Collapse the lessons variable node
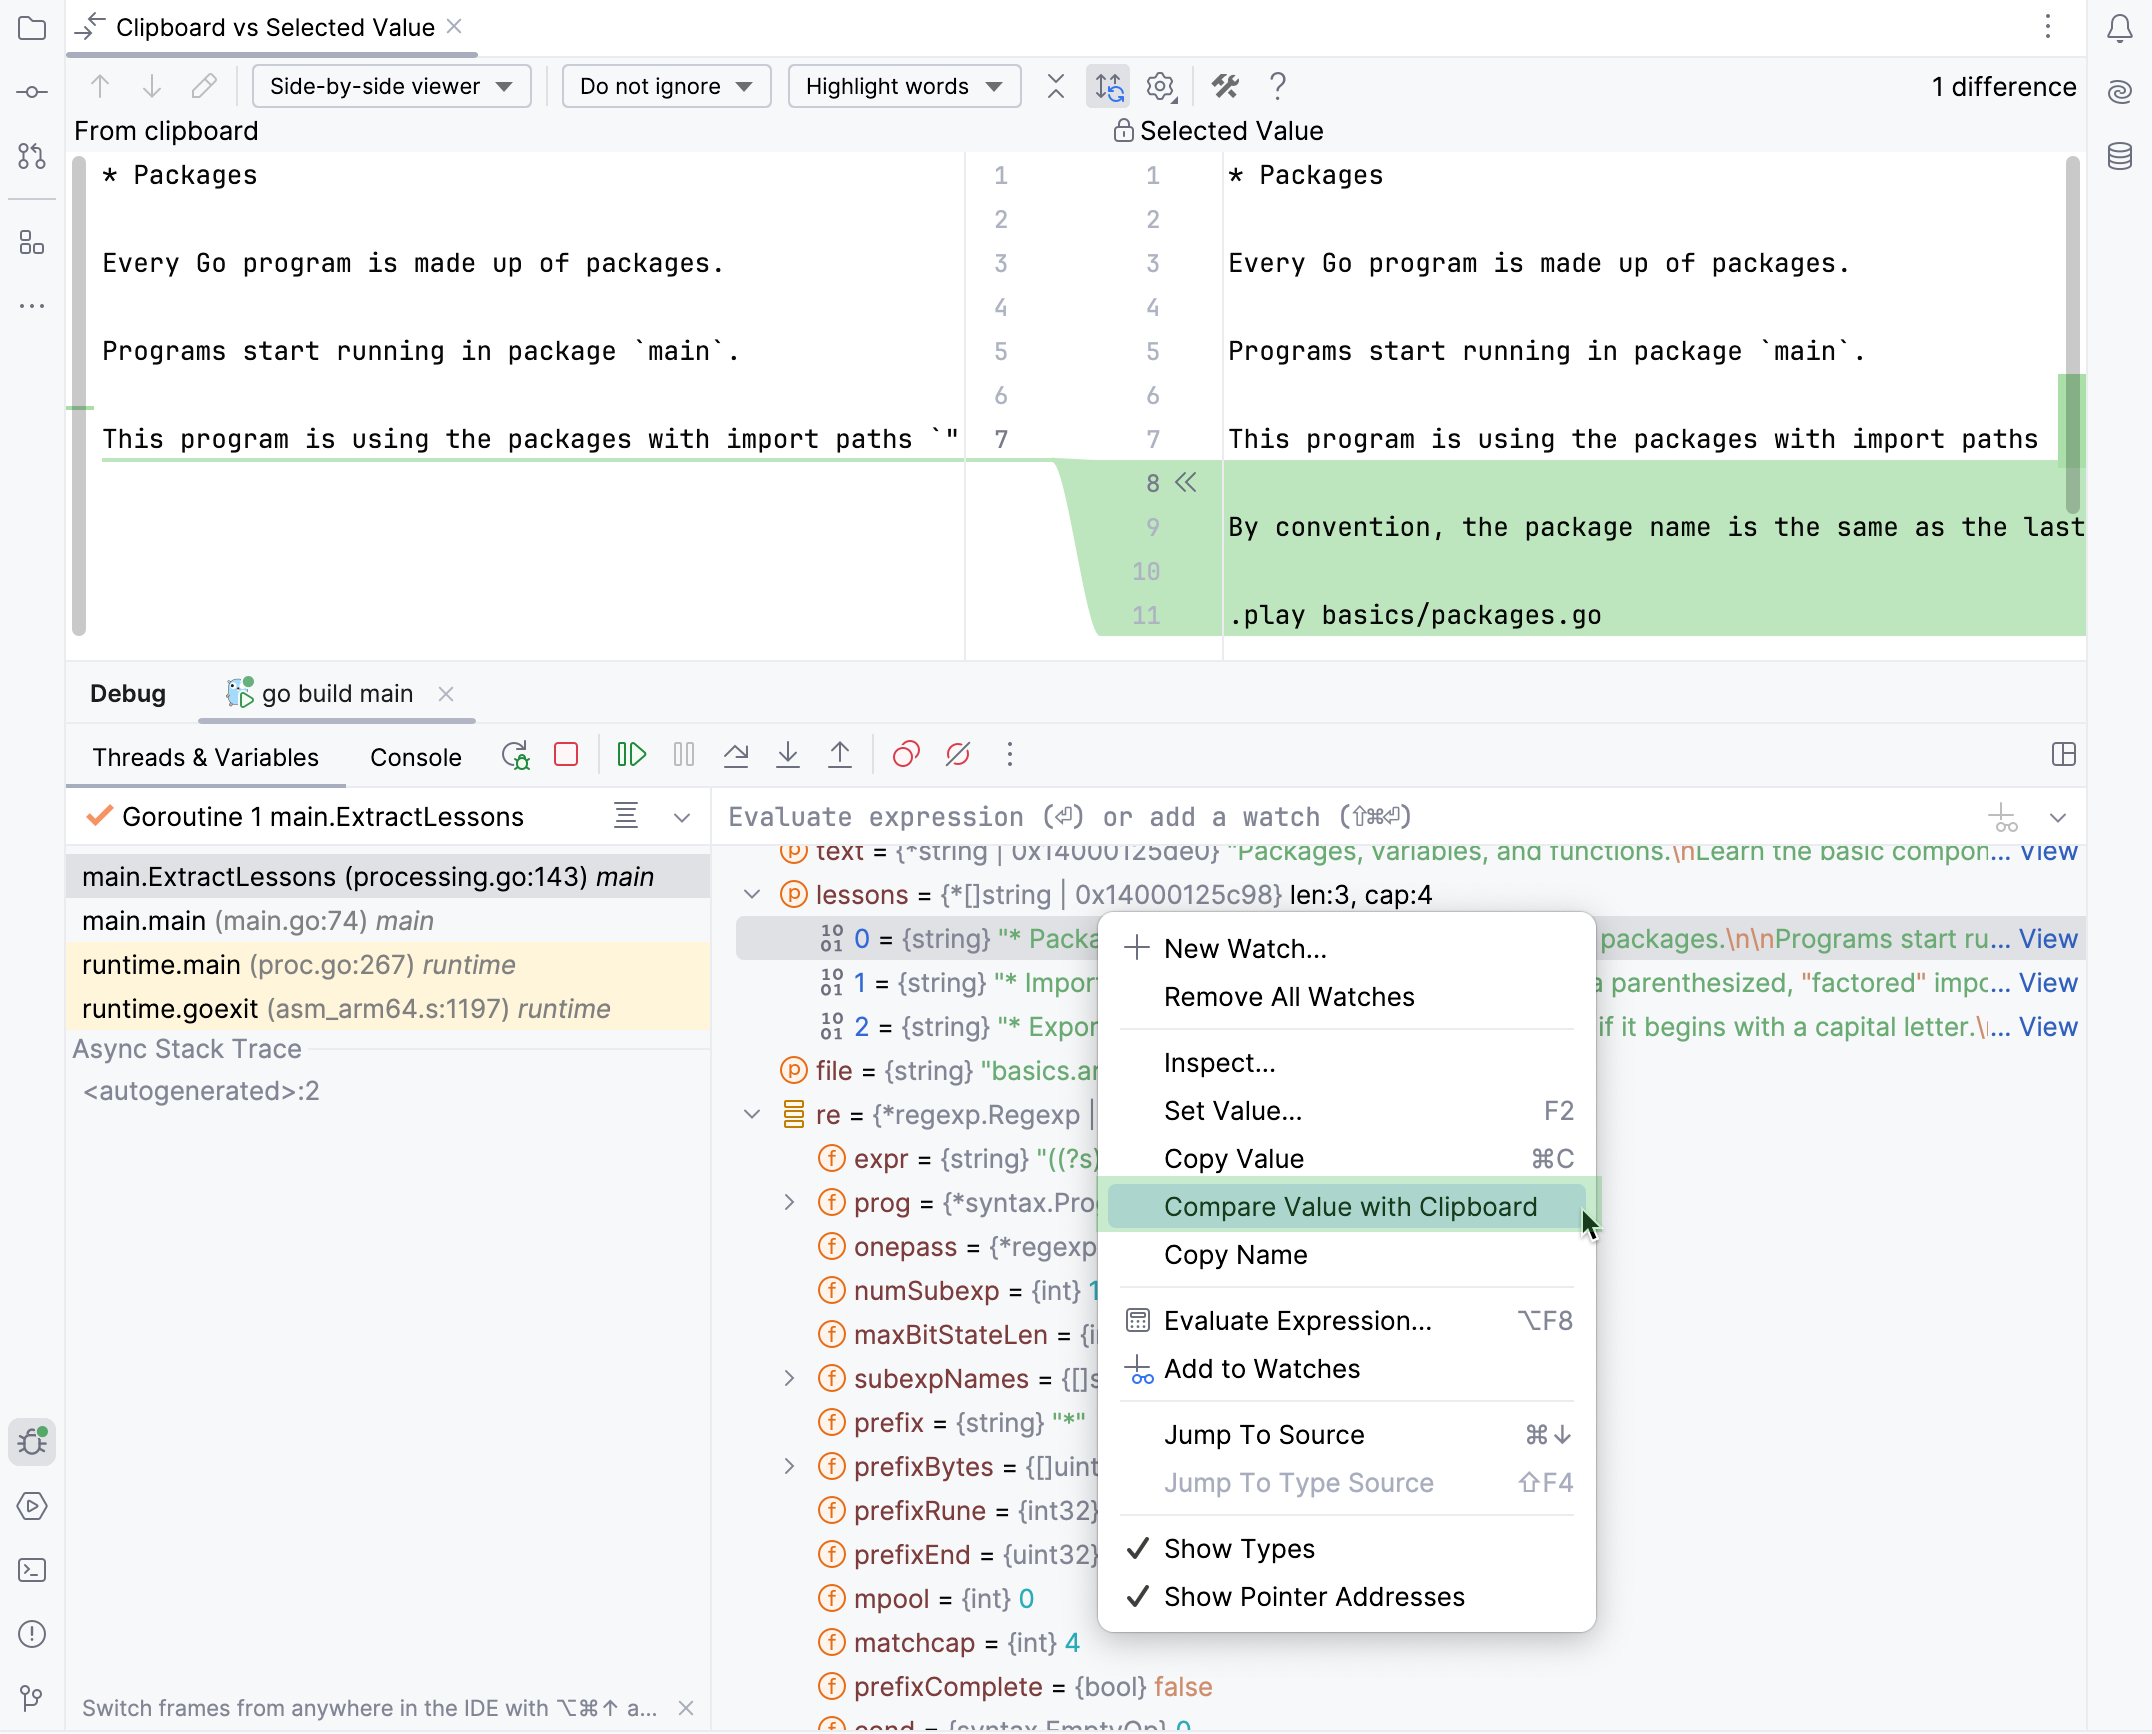The width and height of the screenshot is (2152, 1734). (x=752, y=894)
